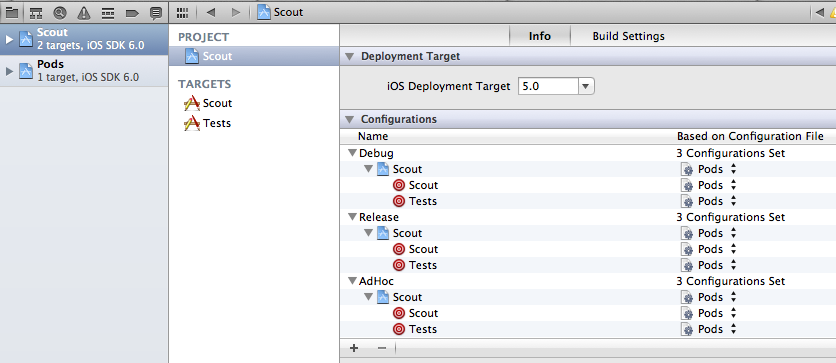Open the Search navigator magnifier icon
836x363 pixels.
60,12
